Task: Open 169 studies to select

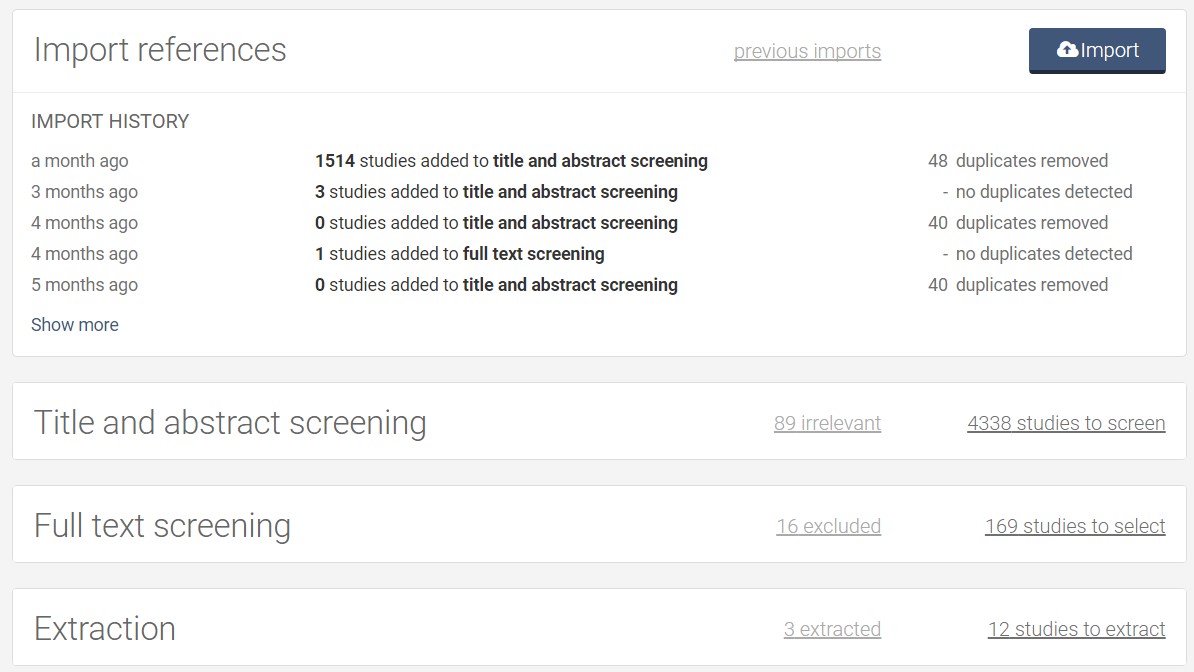Action: [1075, 526]
